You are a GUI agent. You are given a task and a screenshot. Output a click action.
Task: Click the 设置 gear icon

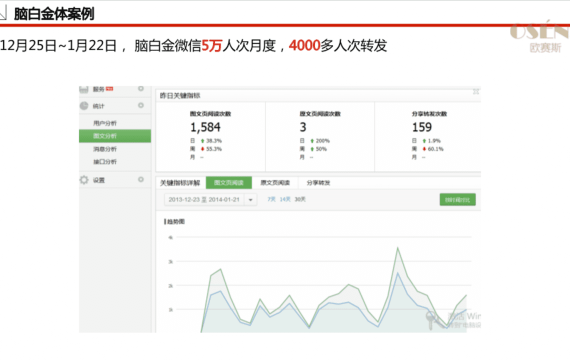click(x=84, y=180)
